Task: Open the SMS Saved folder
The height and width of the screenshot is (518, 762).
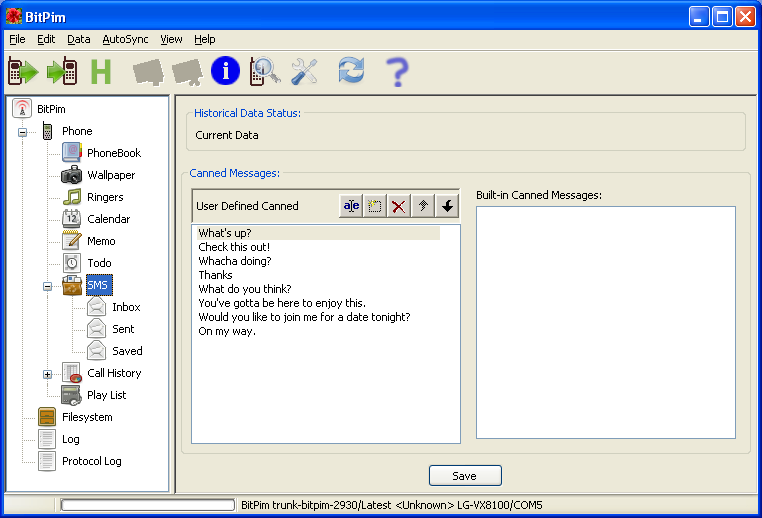Action: click(127, 351)
